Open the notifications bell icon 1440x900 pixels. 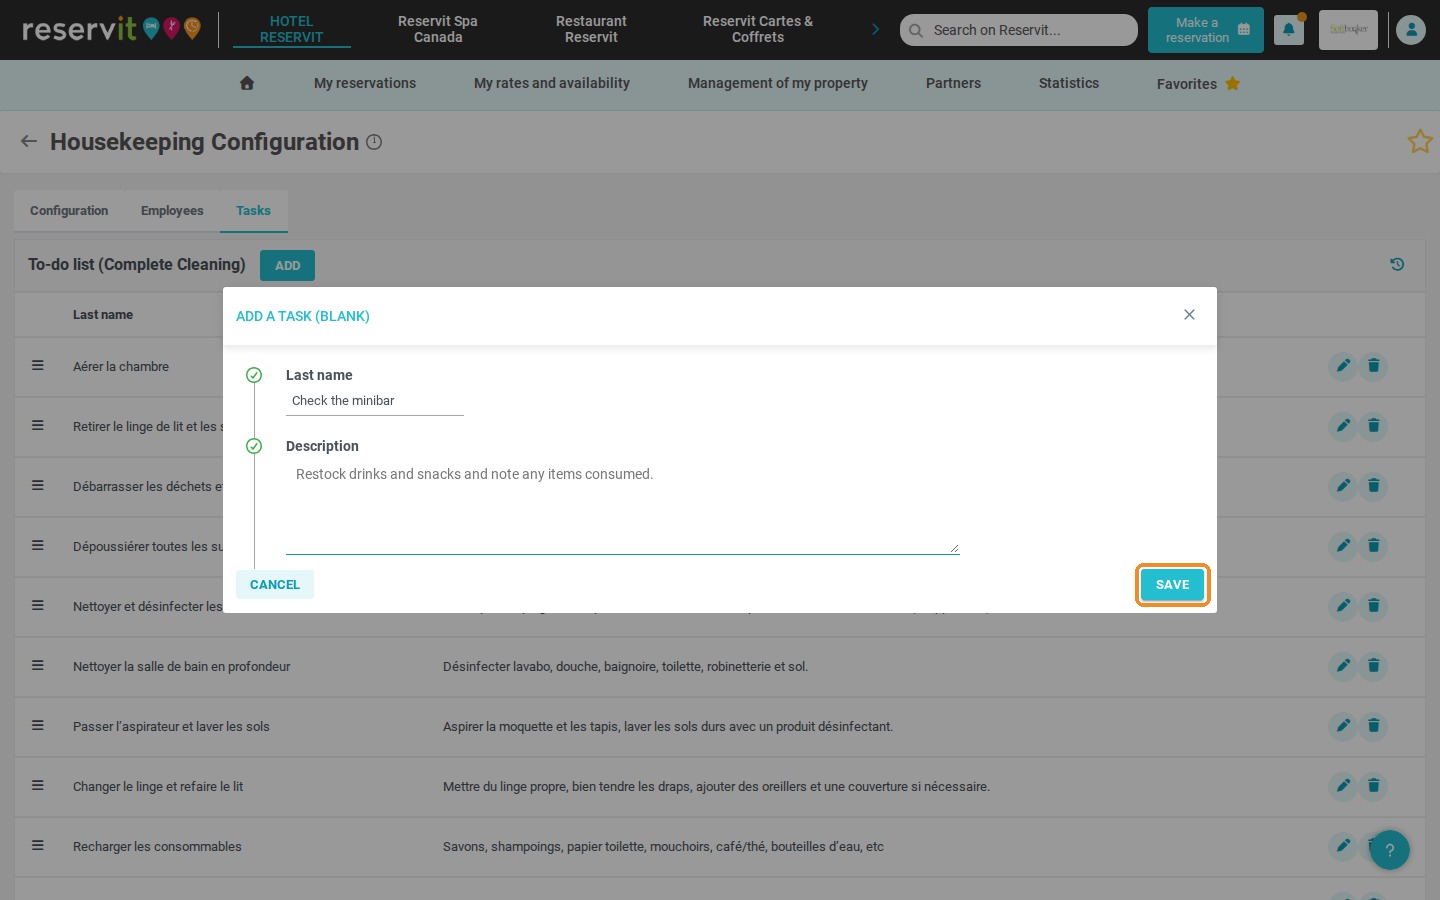point(1289,30)
